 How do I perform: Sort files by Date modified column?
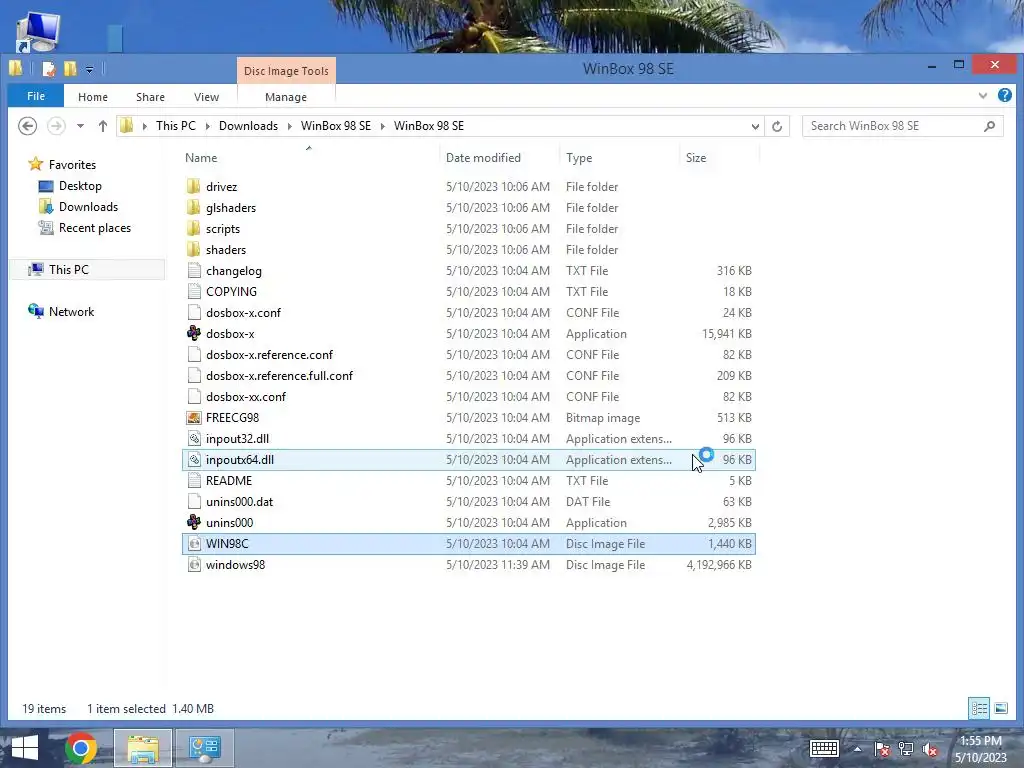click(483, 158)
